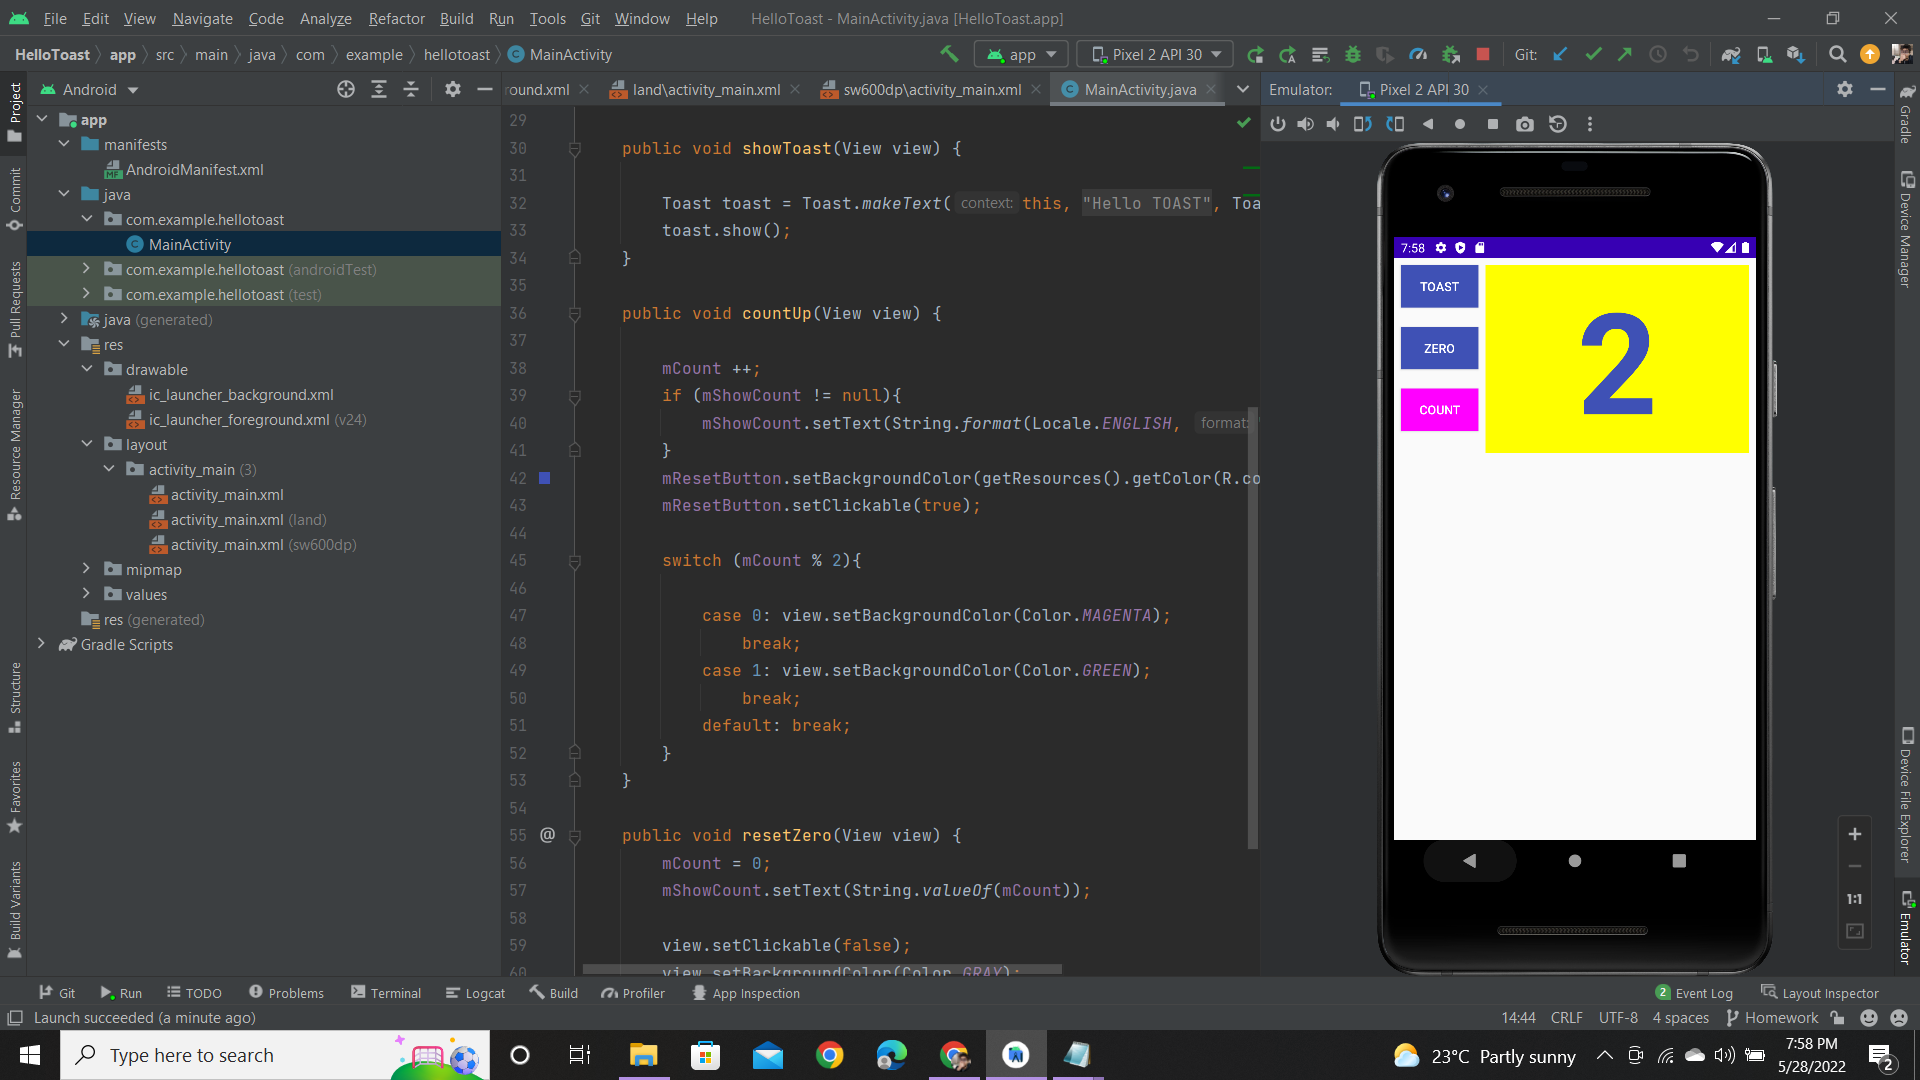Viewport: 1920px width, 1080px height.
Task: Open the Refactor menu
Action: pyautogui.click(x=396, y=18)
